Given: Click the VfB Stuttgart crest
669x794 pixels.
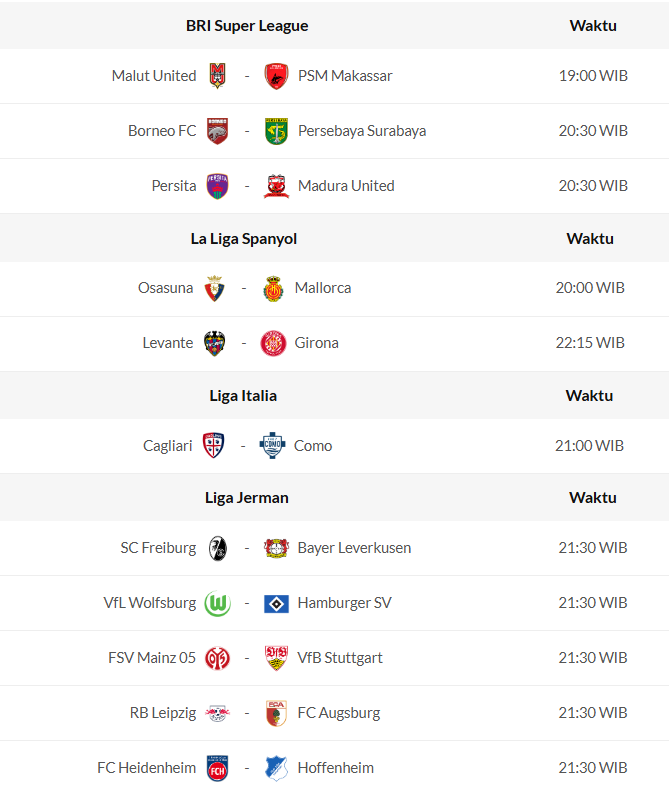Looking at the screenshot, I should [276, 658].
